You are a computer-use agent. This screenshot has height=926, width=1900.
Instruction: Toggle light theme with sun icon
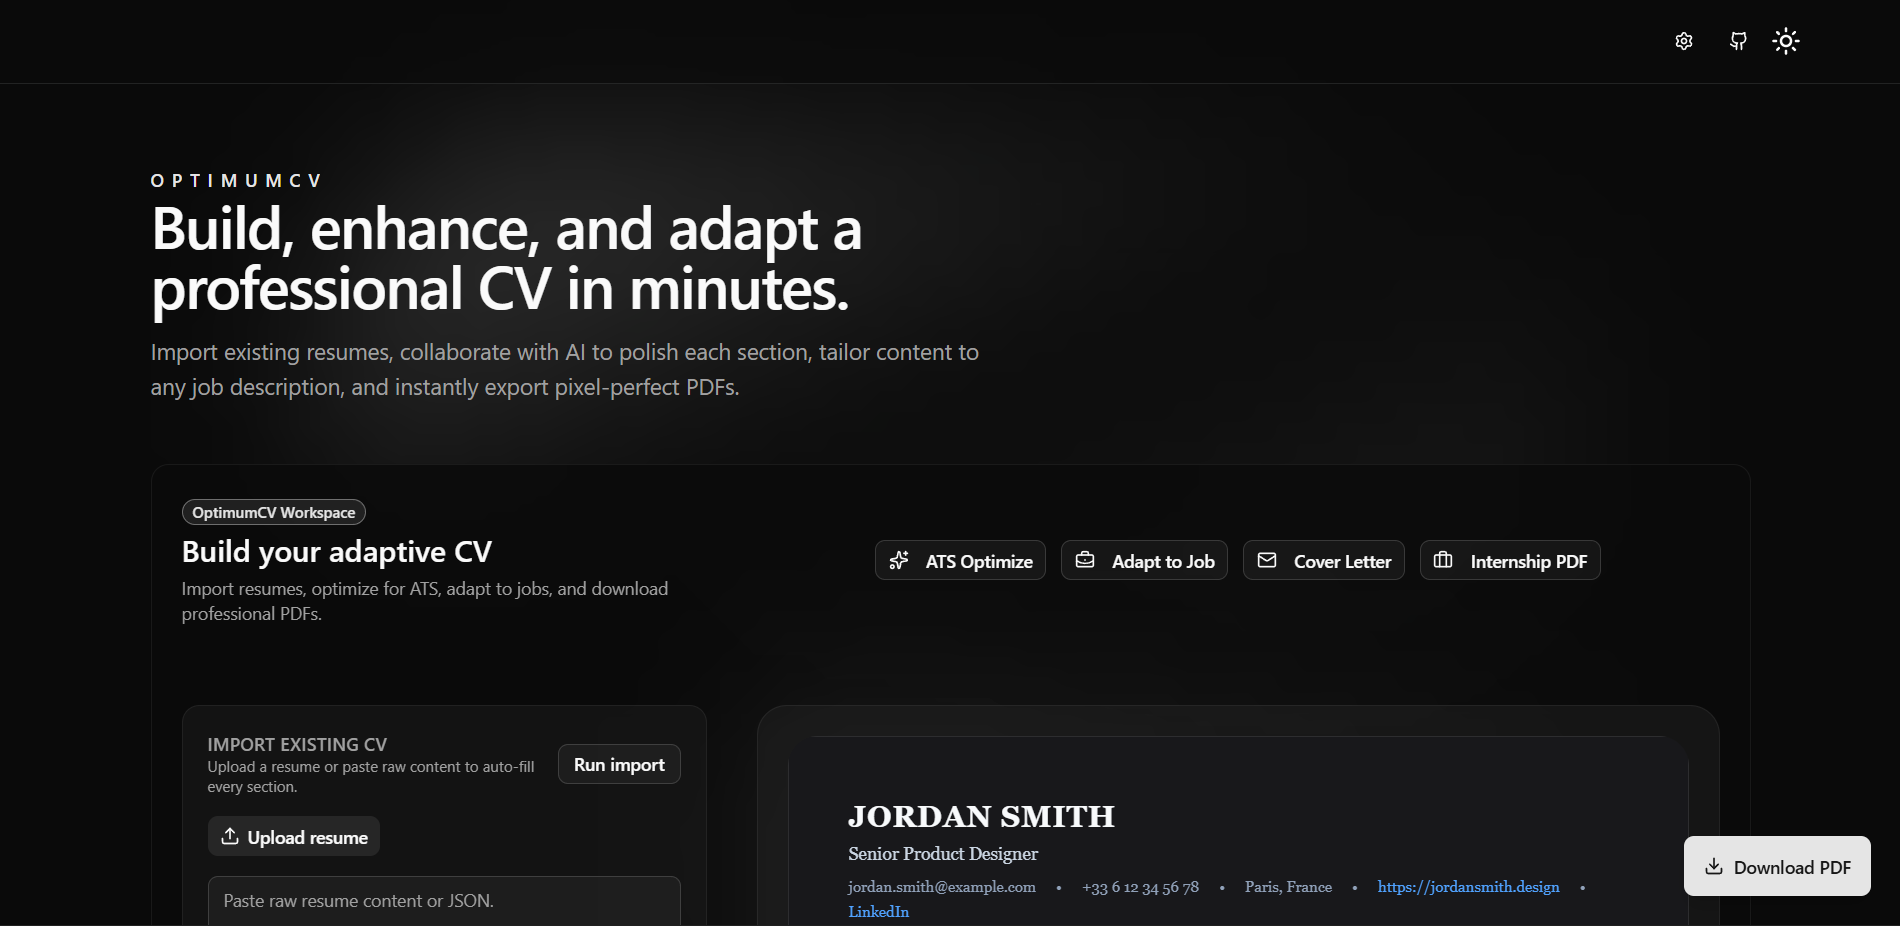click(x=1786, y=41)
